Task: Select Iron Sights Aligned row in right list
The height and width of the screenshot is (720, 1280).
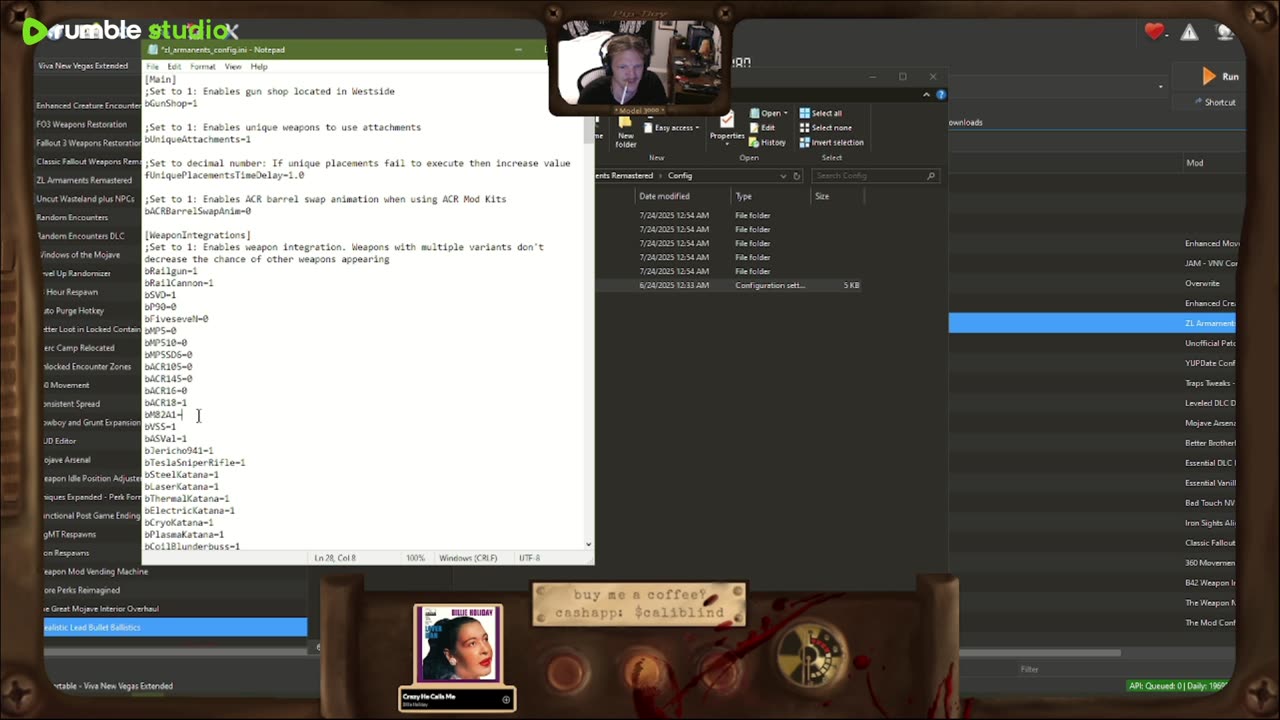Action: click(x=1209, y=523)
